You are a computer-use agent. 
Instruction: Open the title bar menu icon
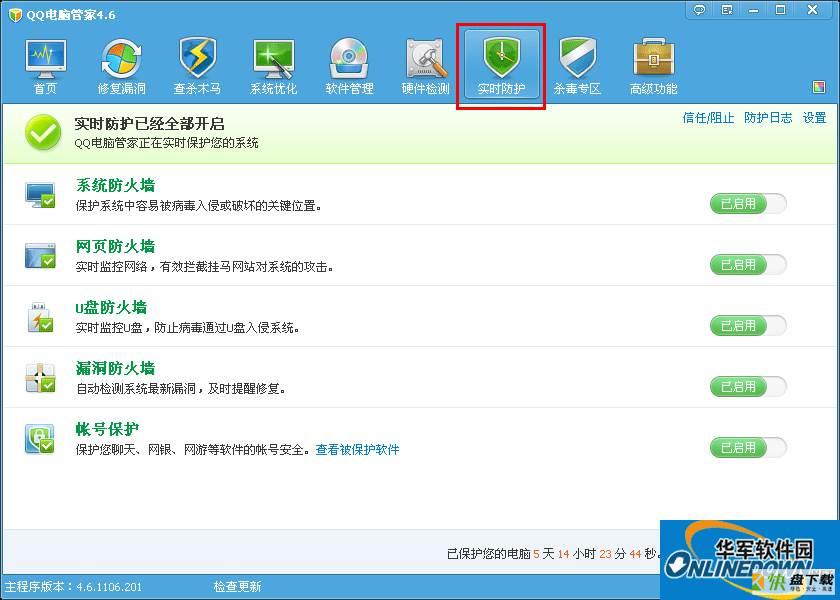(x=727, y=10)
